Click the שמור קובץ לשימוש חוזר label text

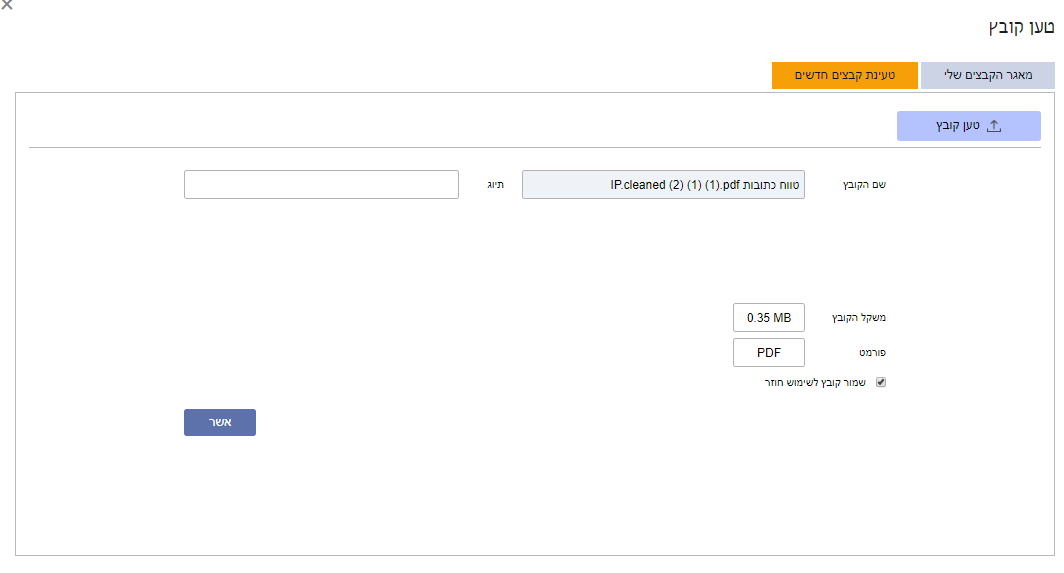pos(815,382)
